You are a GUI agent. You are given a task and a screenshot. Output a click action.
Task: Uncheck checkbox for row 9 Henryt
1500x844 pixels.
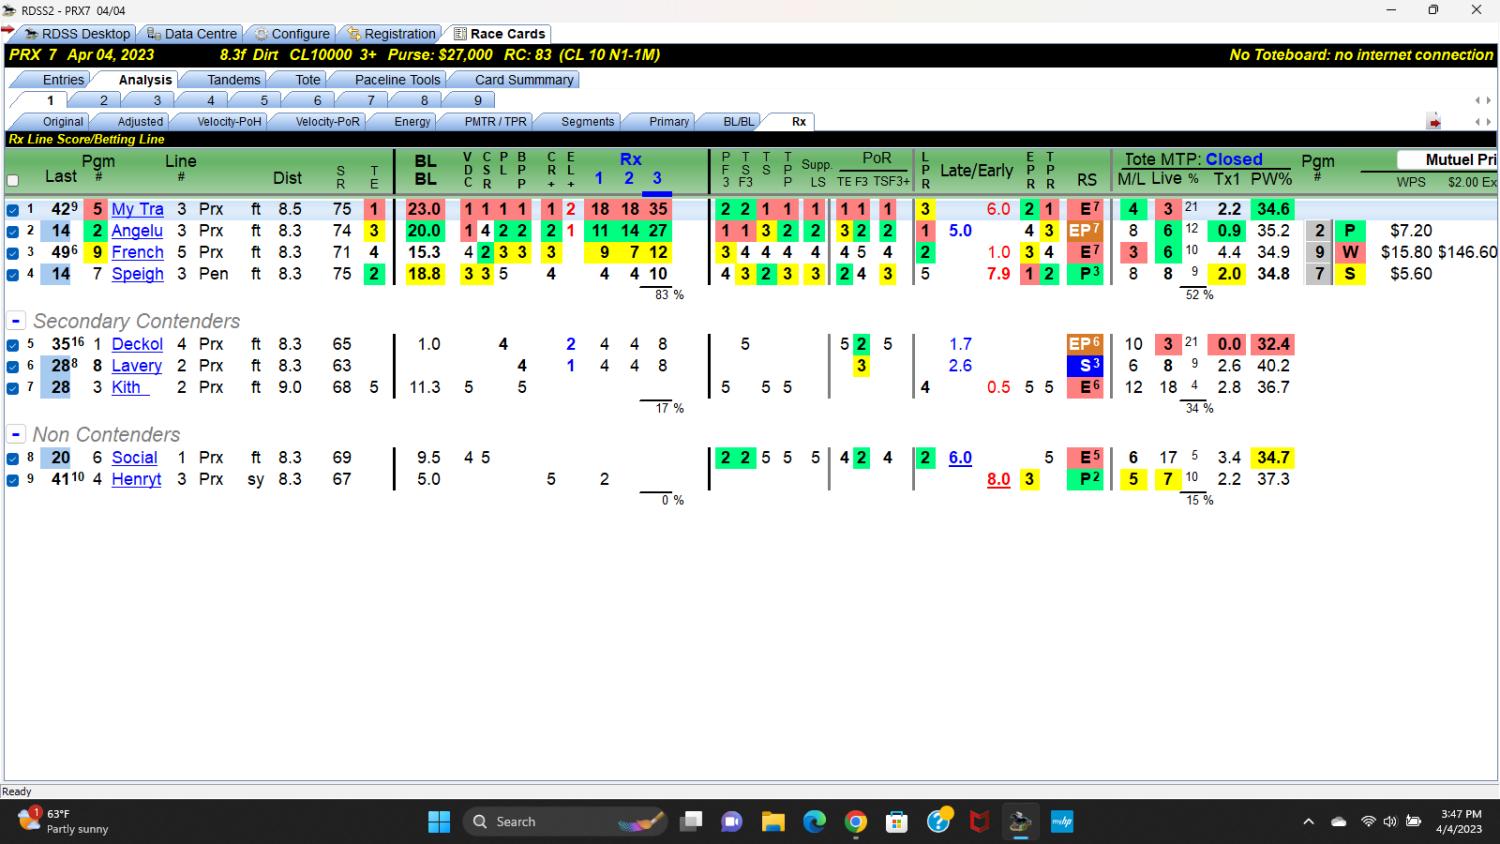point(13,480)
